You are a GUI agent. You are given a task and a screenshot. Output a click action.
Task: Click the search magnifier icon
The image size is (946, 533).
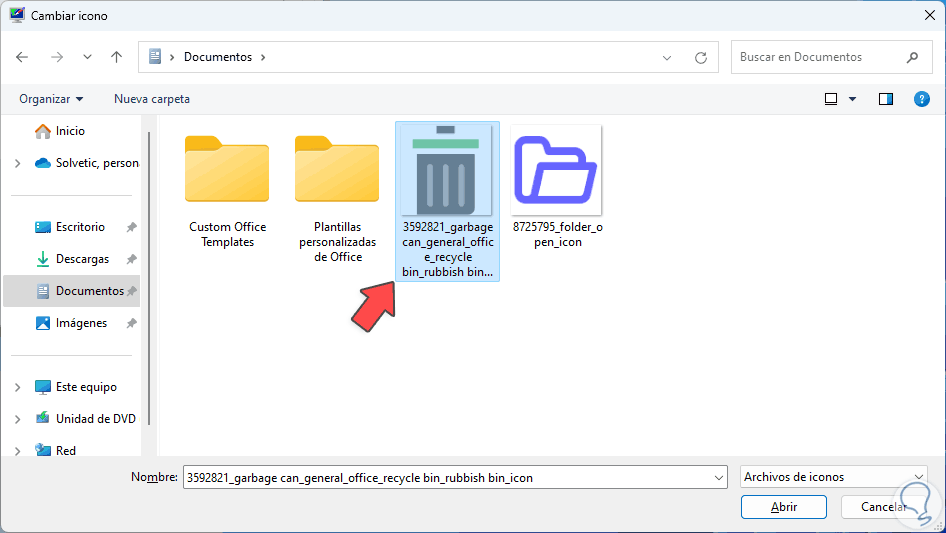pyautogui.click(x=912, y=57)
